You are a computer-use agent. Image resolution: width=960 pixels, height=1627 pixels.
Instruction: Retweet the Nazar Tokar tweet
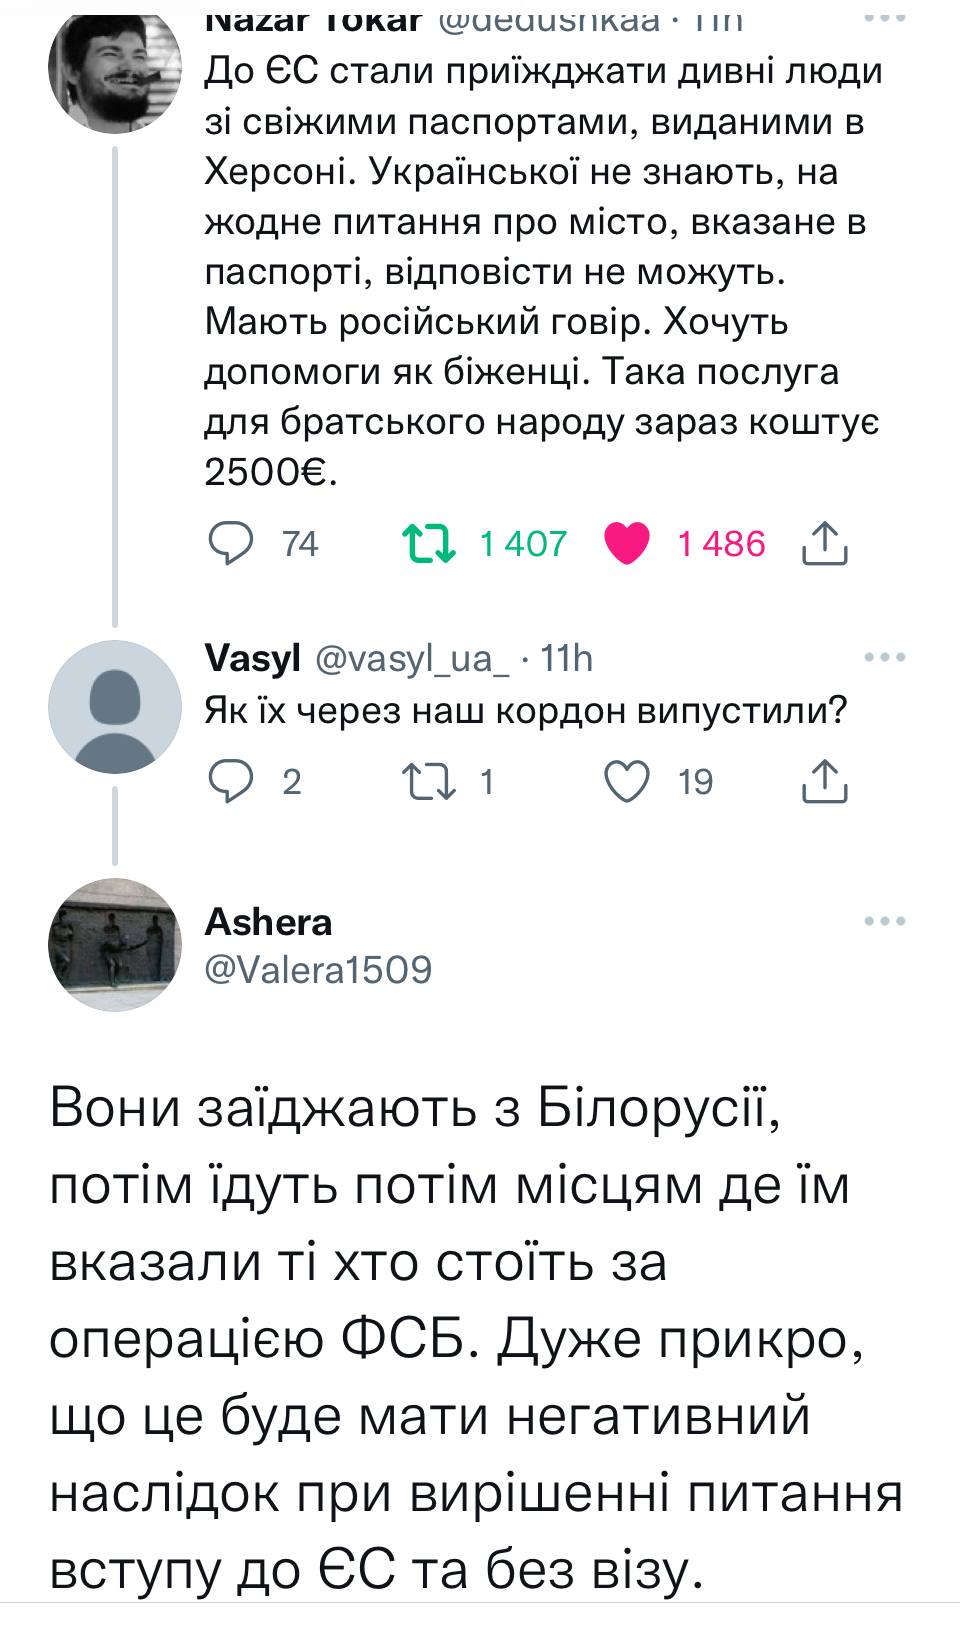[429, 543]
